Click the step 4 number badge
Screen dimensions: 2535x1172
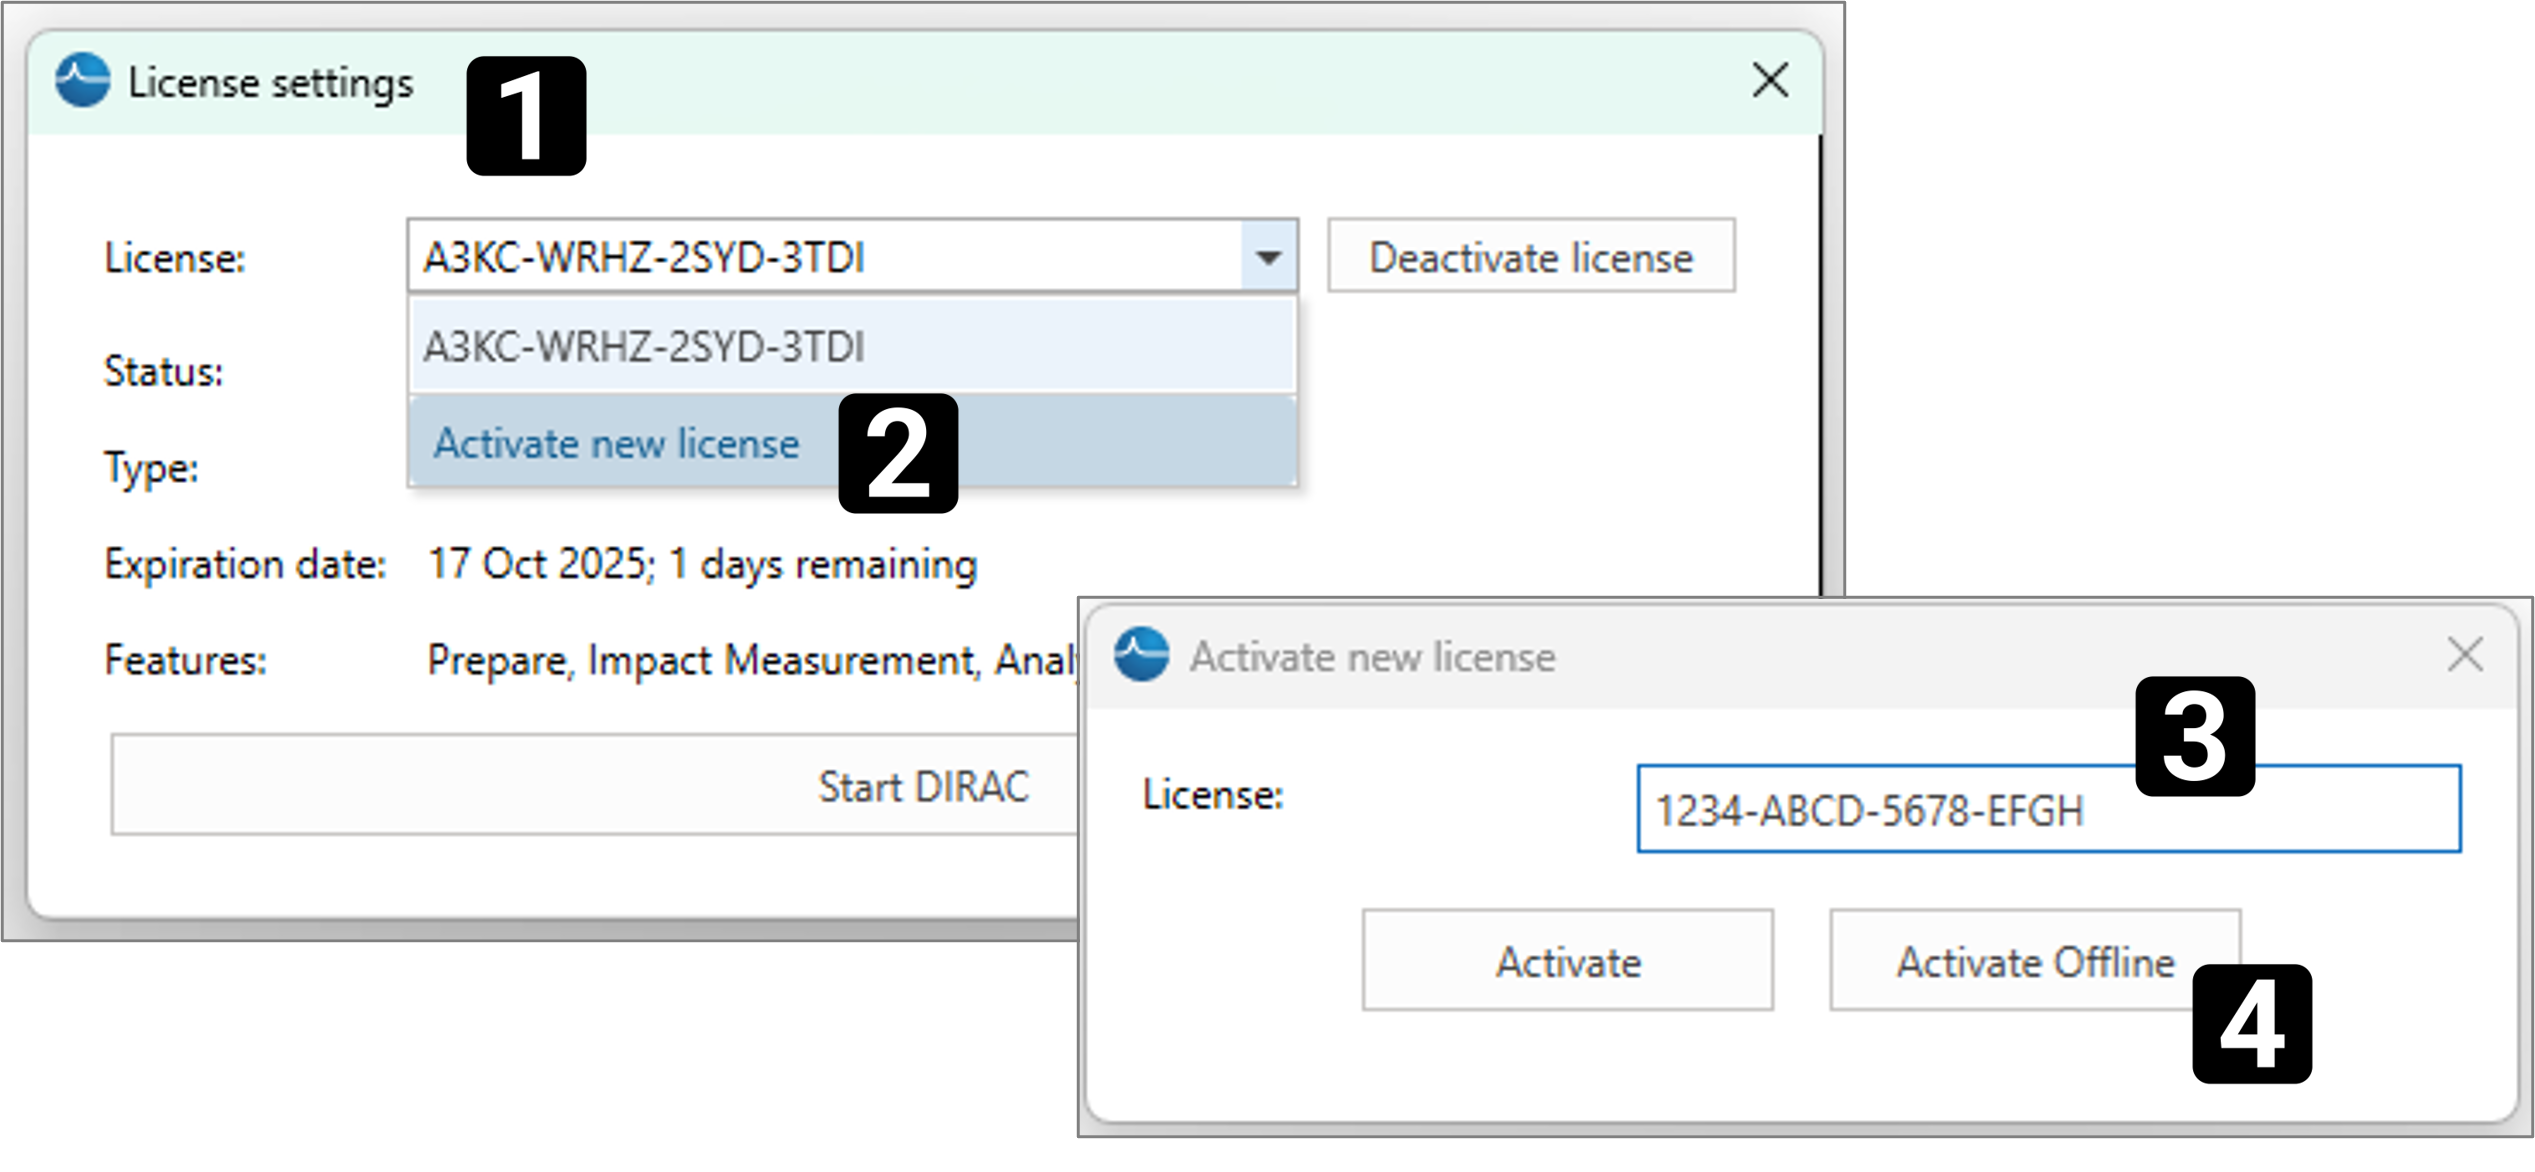click(x=2251, y=1023)
